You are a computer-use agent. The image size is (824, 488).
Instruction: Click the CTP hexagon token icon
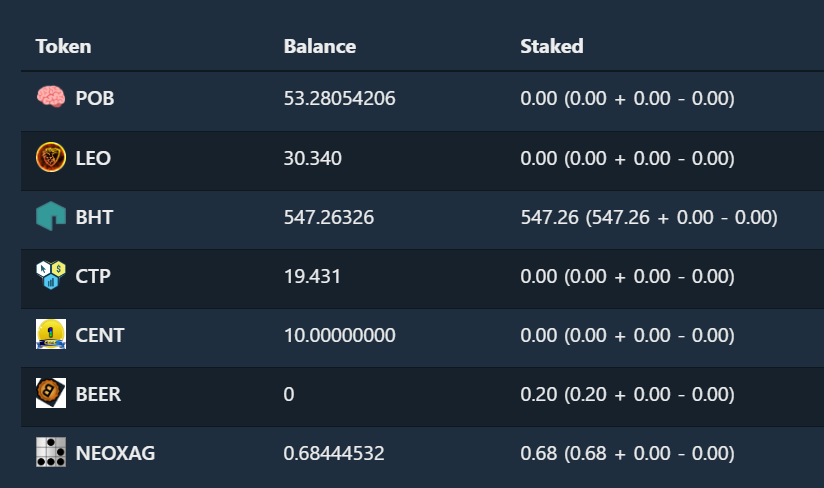click(51, 275)
